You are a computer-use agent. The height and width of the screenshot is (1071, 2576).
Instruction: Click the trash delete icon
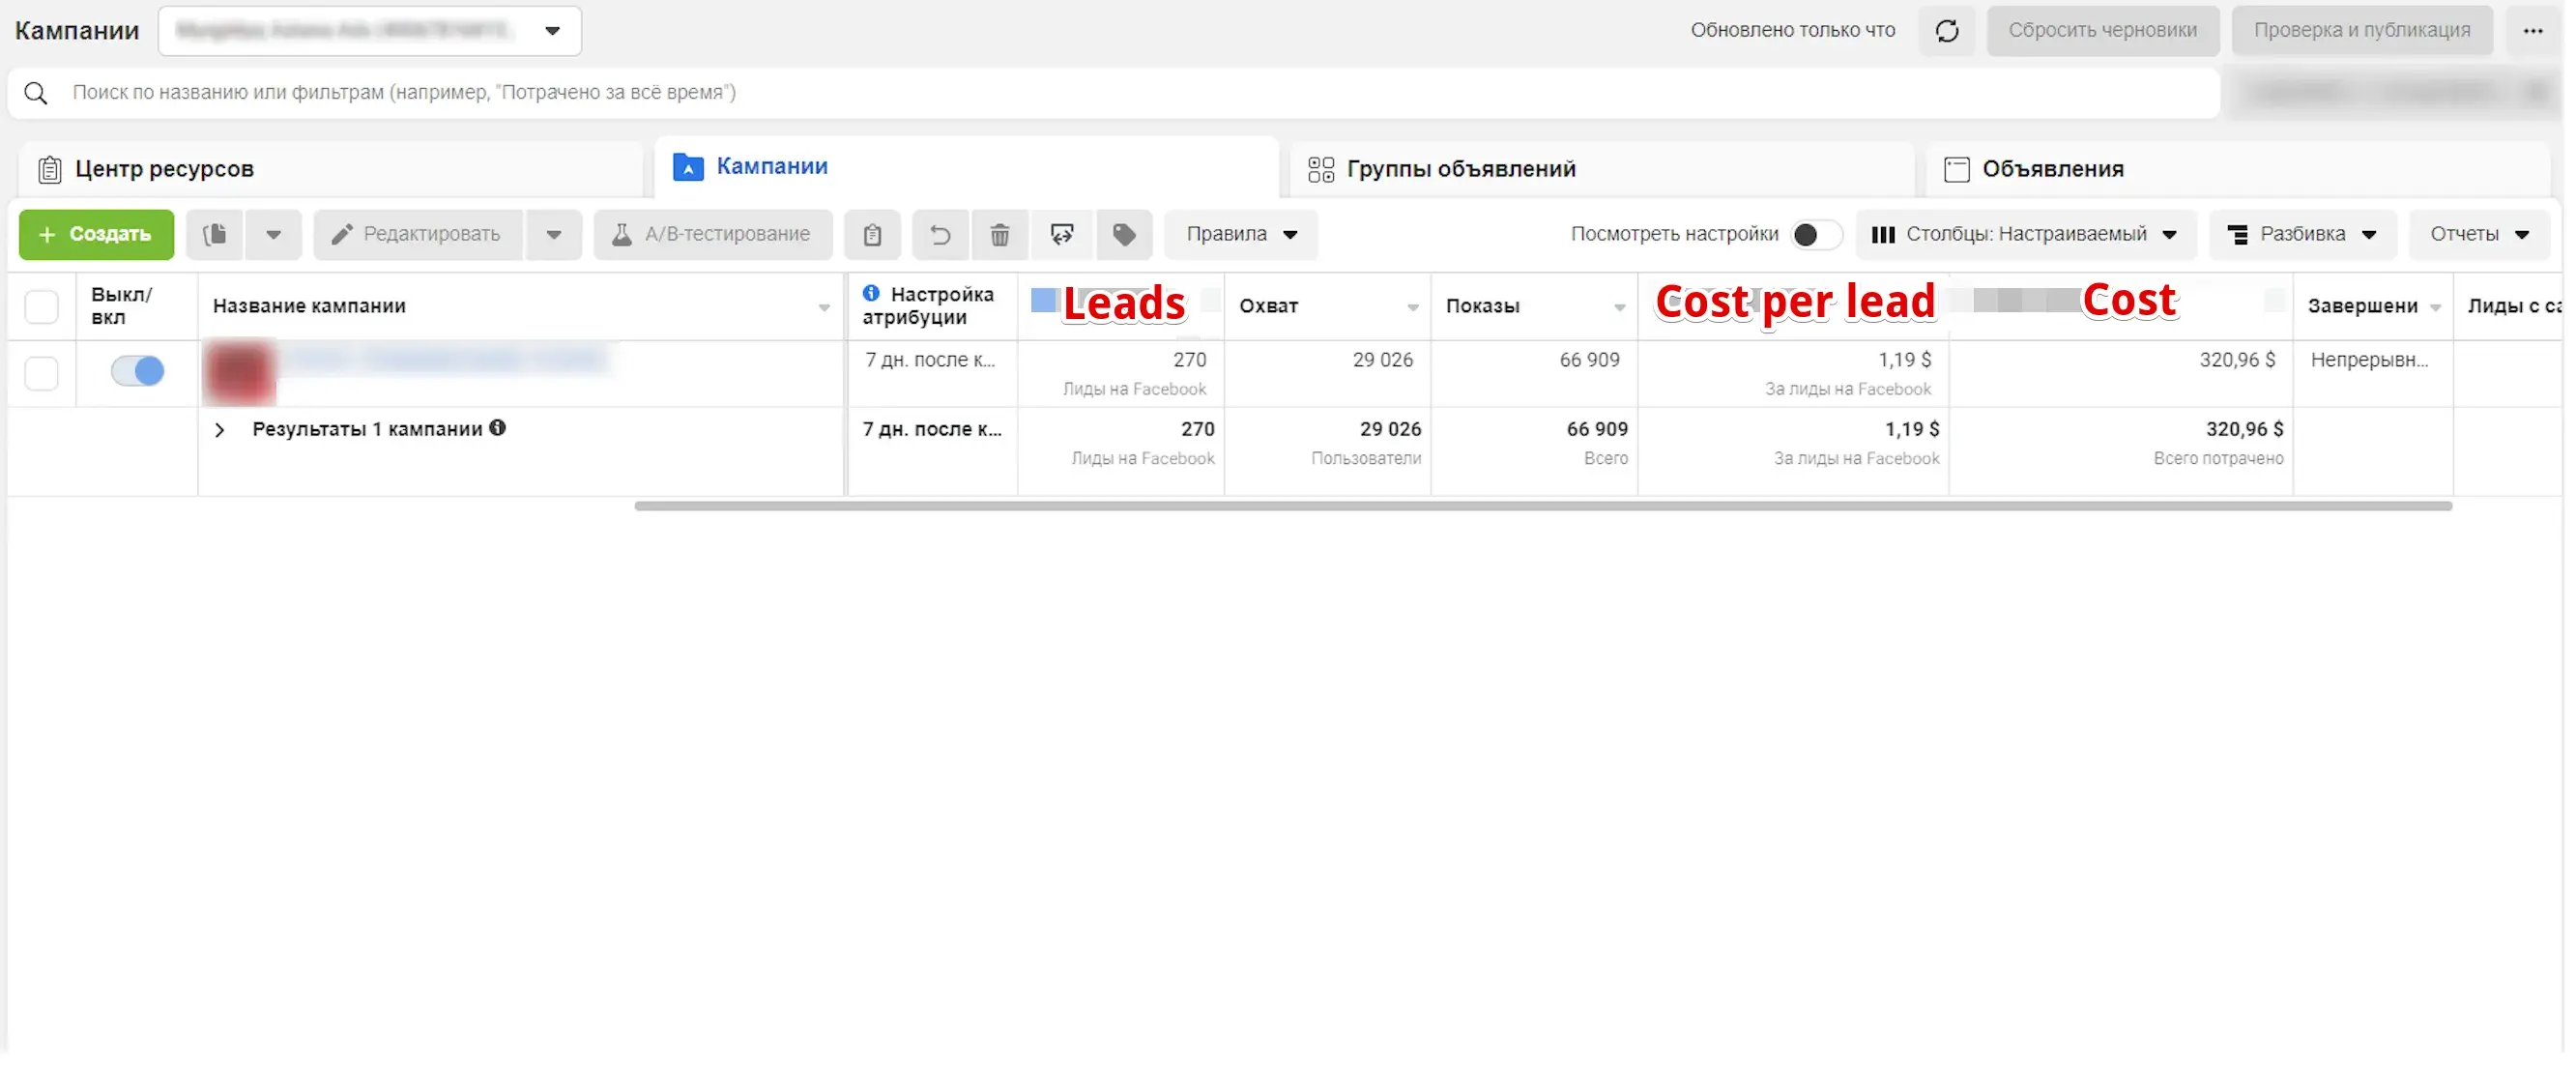tap(999, 234)
